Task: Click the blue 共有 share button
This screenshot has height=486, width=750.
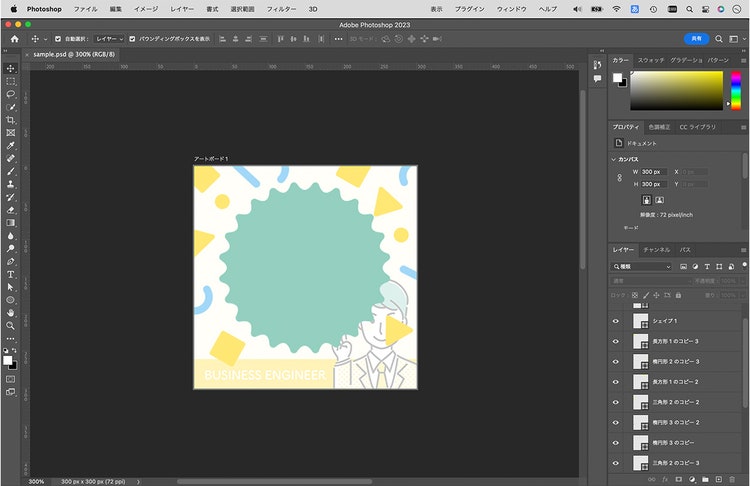Action: coord(696,39)
